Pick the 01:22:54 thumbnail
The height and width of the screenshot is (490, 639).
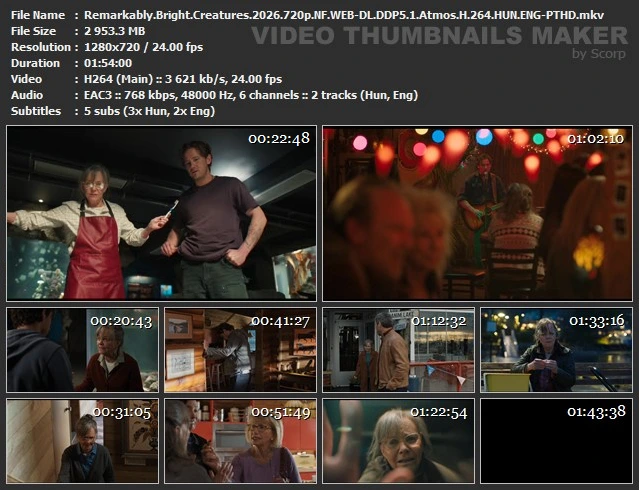399,441
